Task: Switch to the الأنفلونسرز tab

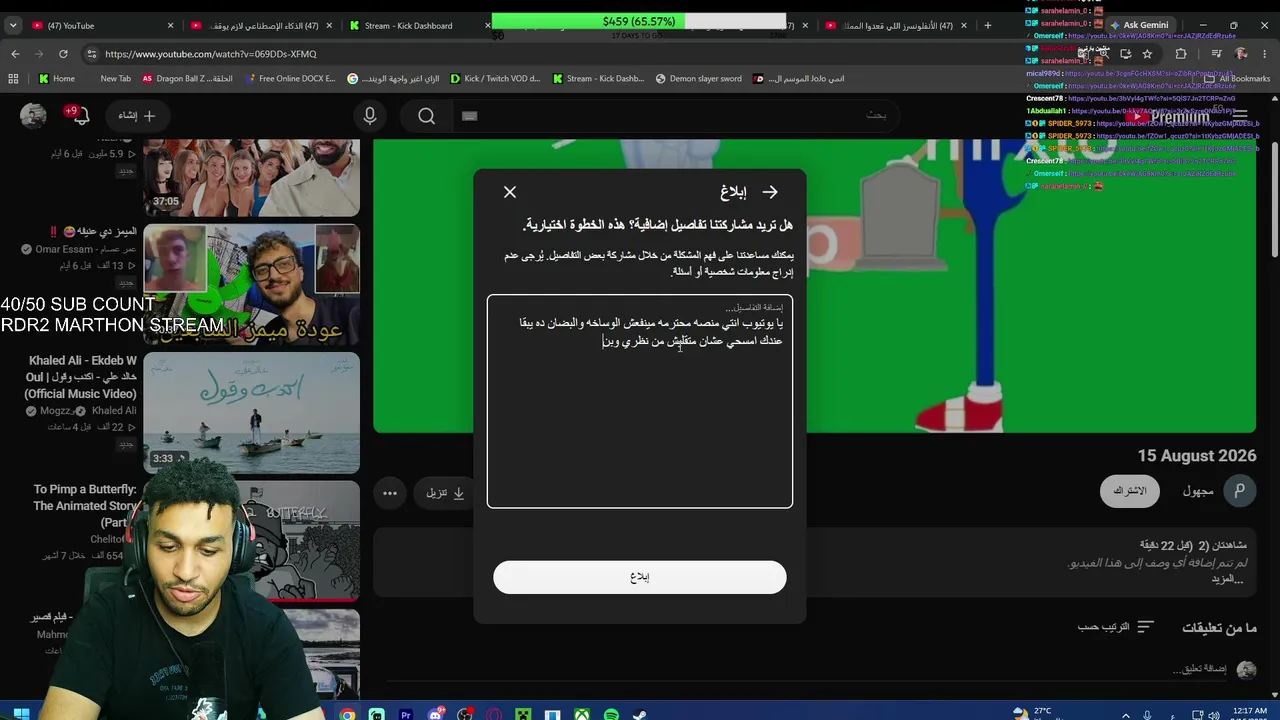Action: click(x=897, y=26)
